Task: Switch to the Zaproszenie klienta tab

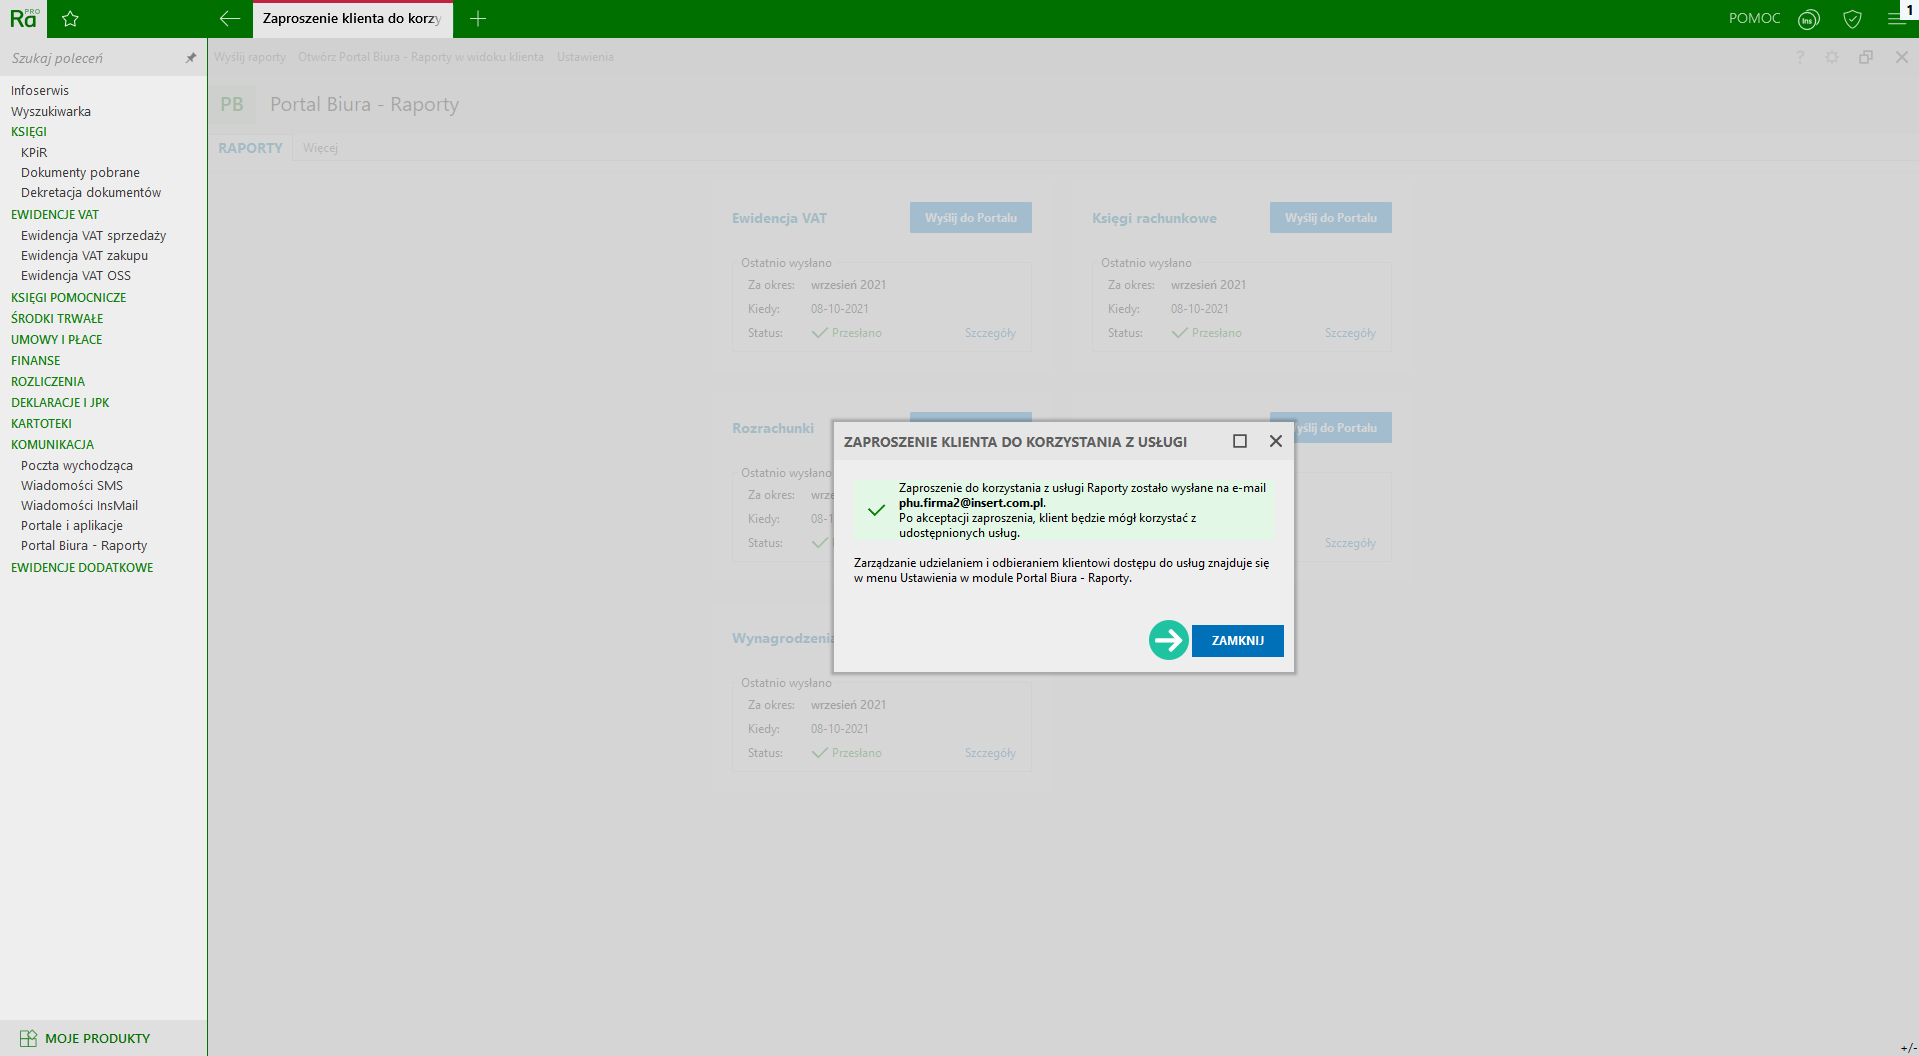Action: point(351,19)
